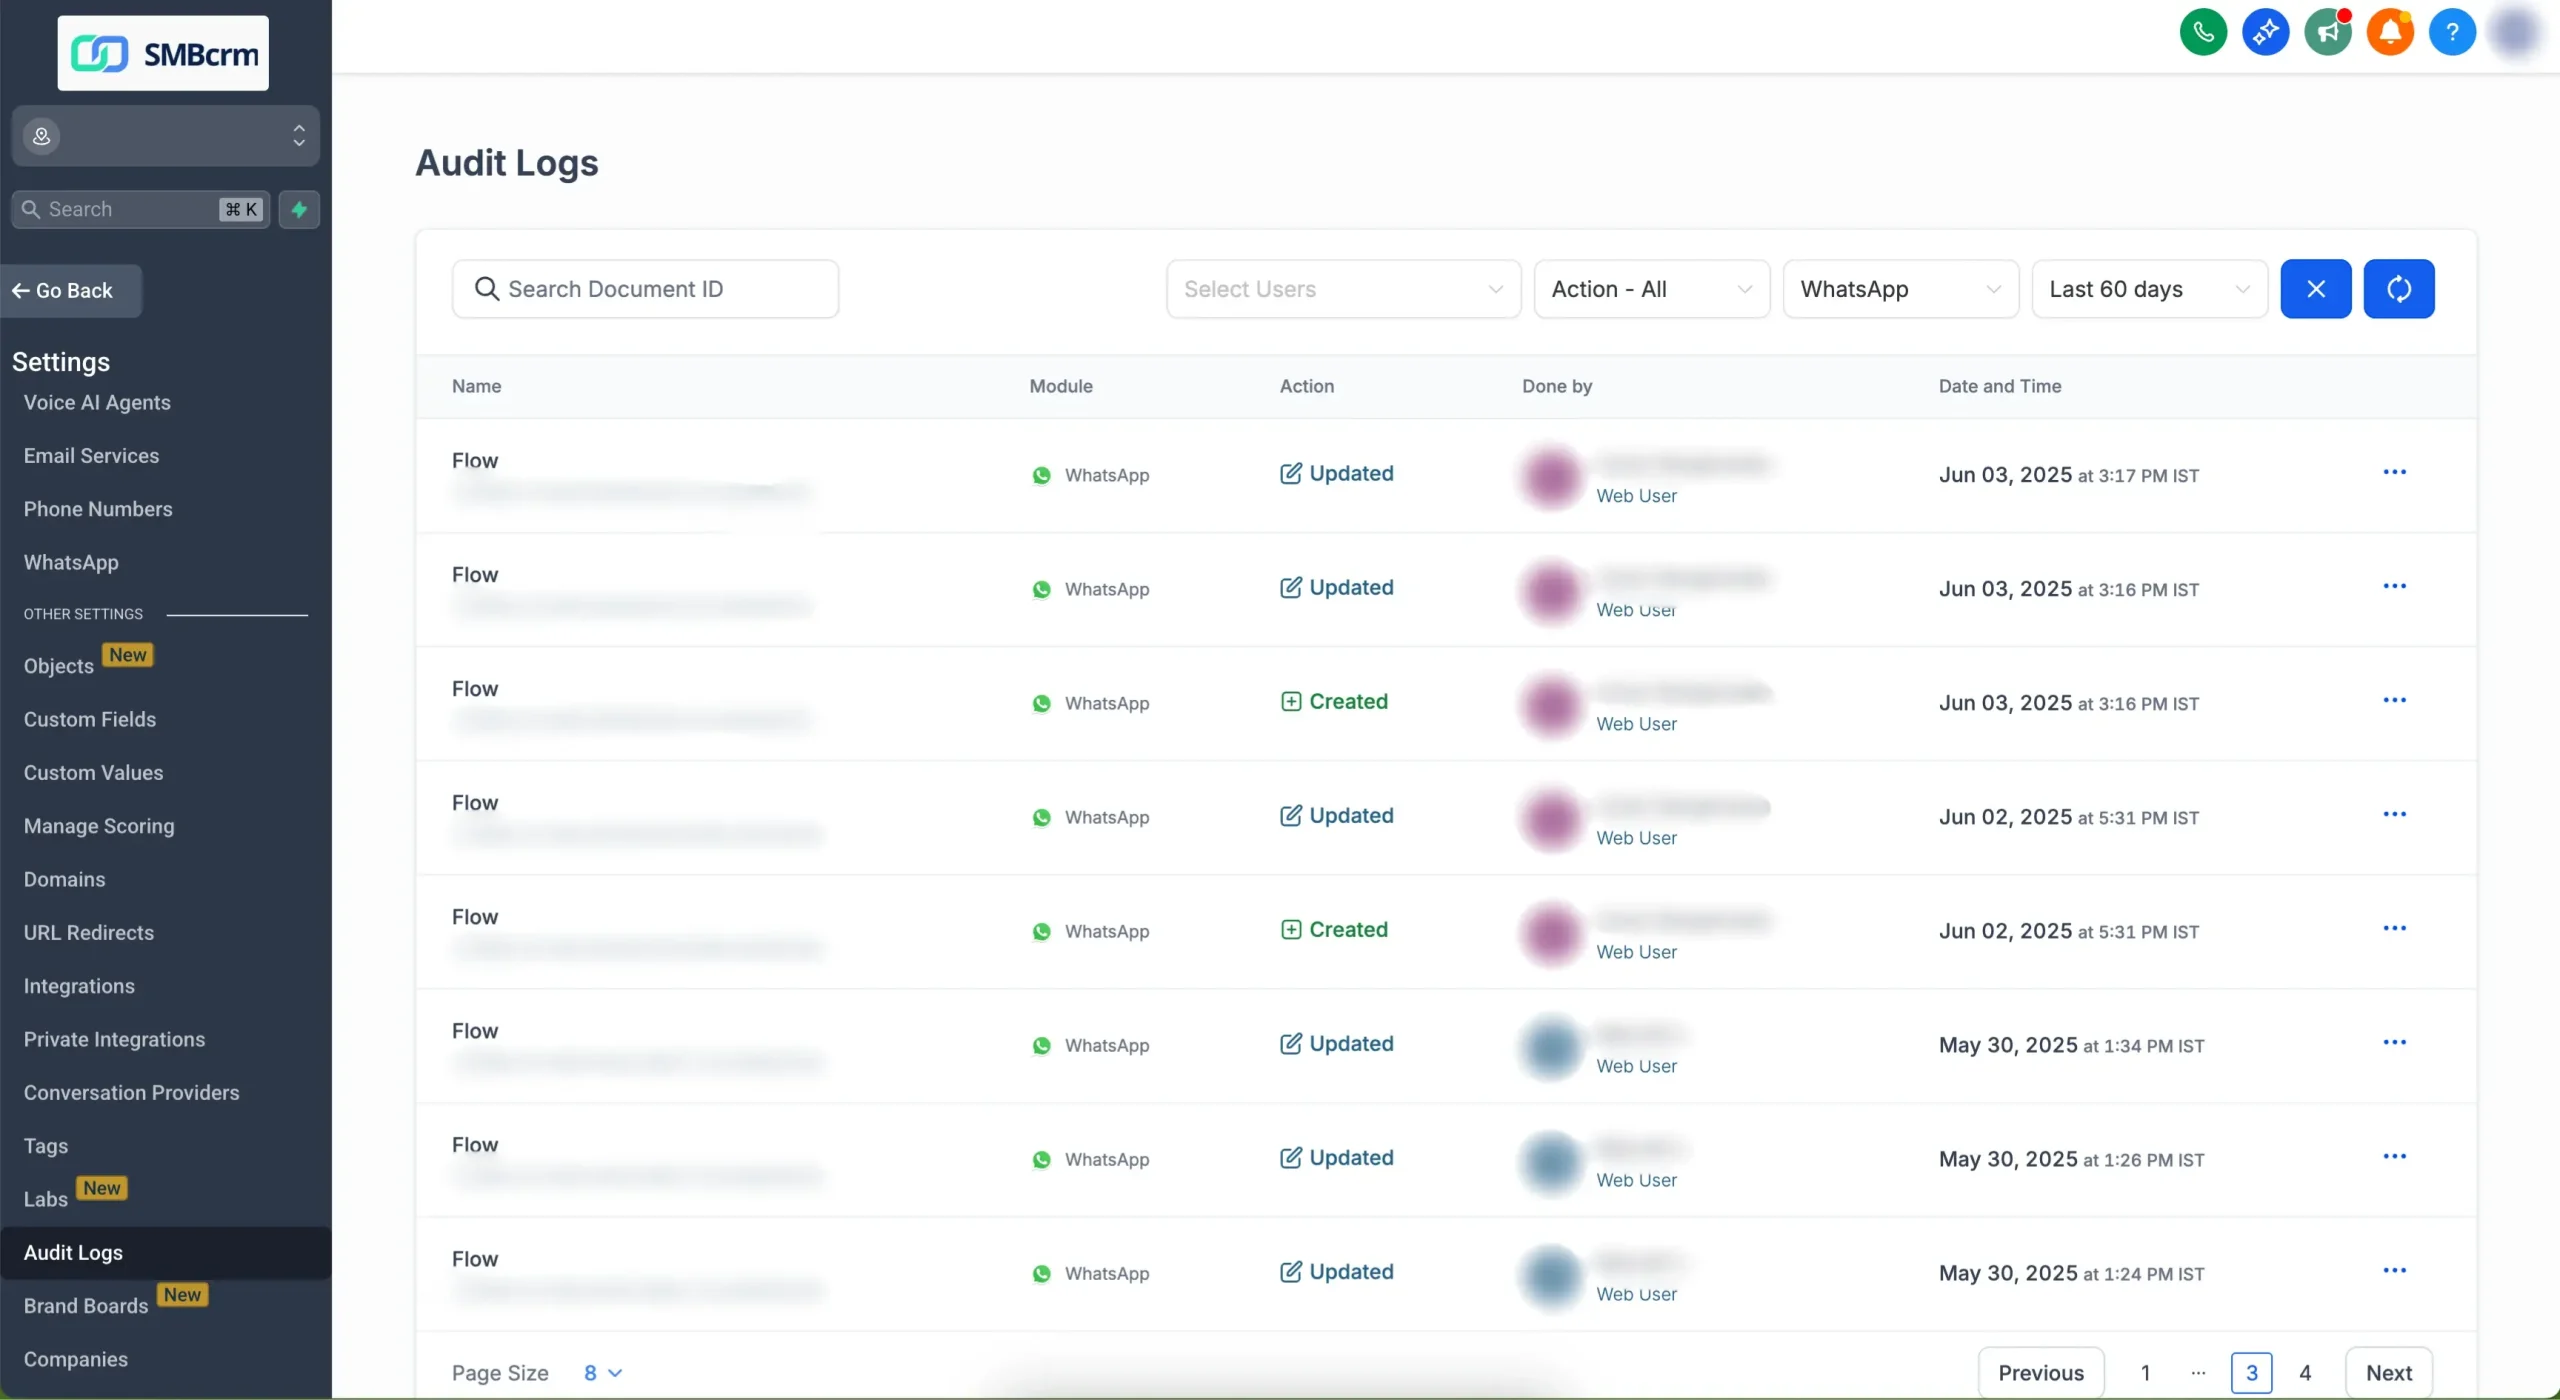Click the user avatar in the May 30 1:26 PM row
Viewport: 2560px width, 1400px height.
[1551, 1163]
